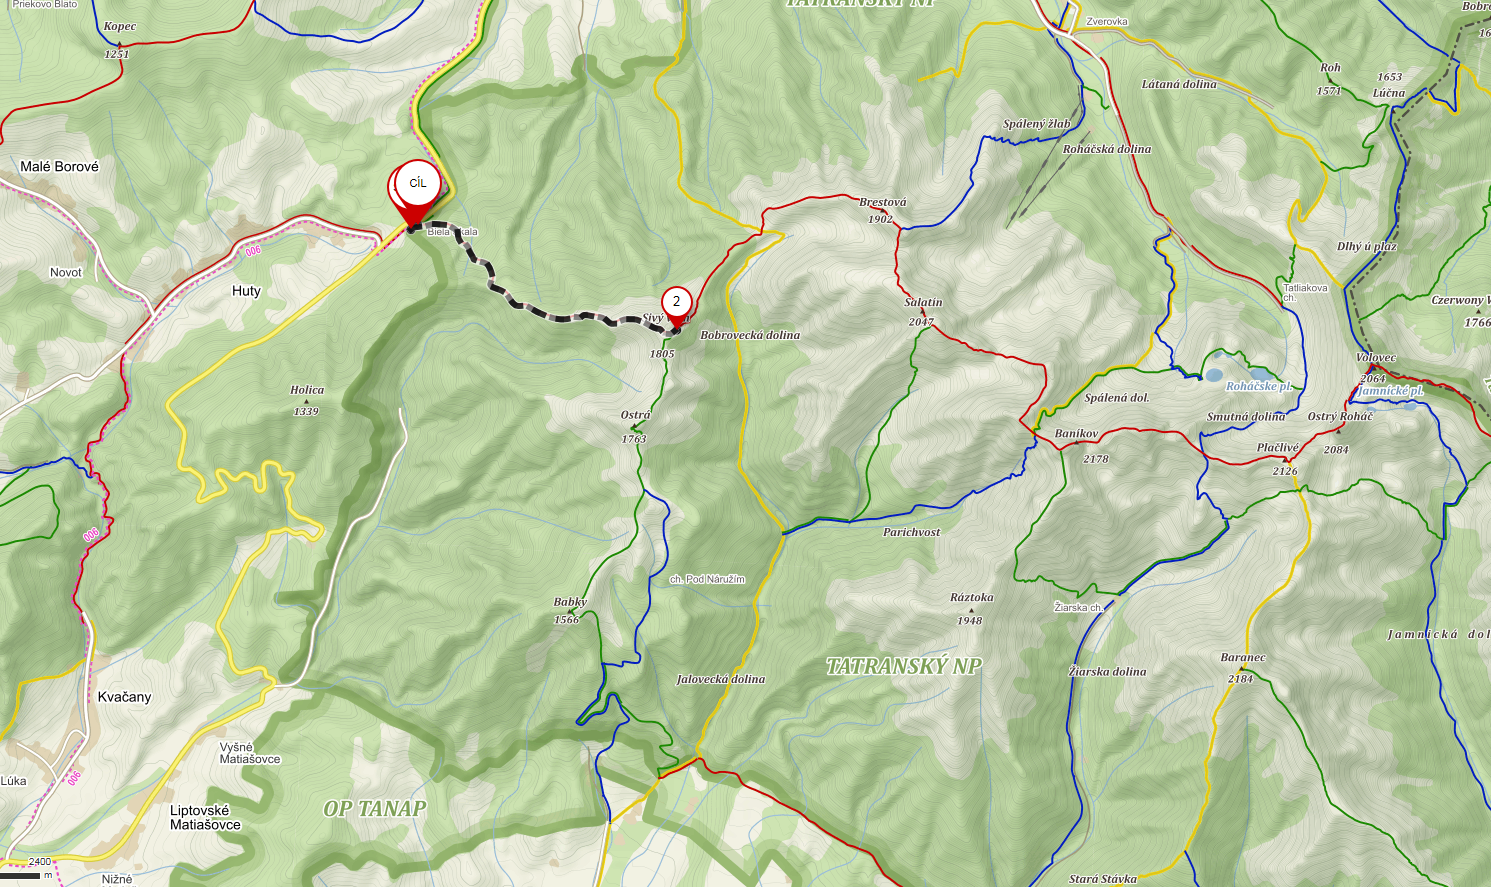Click the Biela skala label near route start

point(452,232)
